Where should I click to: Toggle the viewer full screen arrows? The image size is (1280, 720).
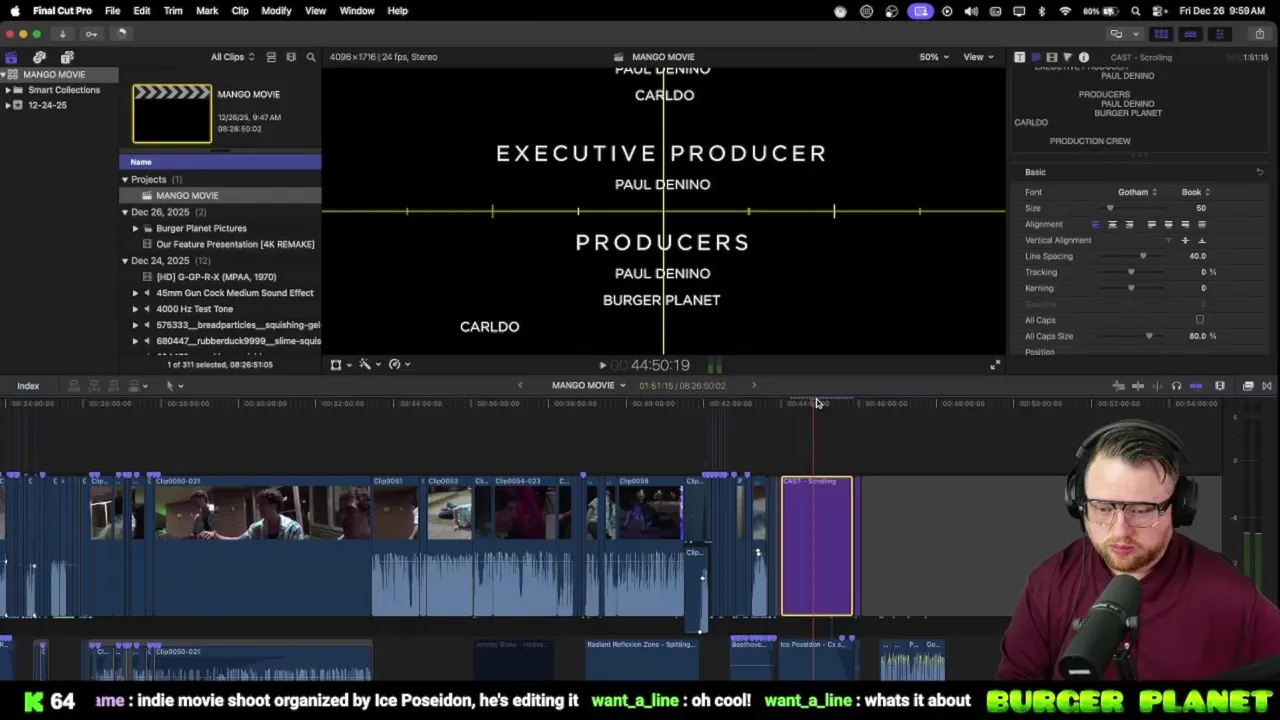995,366
